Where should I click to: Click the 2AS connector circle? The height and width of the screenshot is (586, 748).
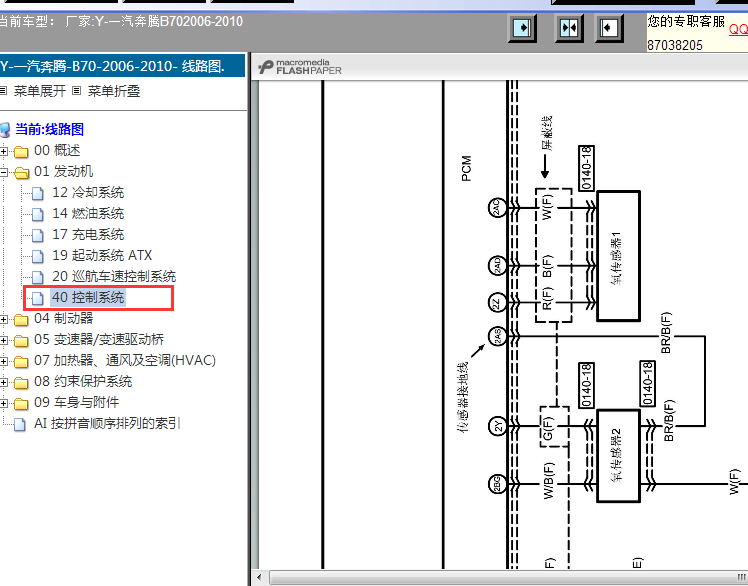pos(498,336)
